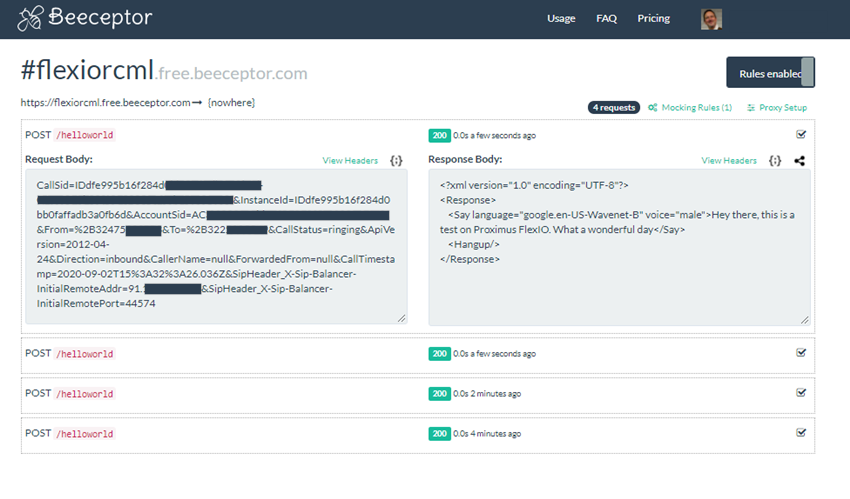Click the Proxy Setup sliders icon
The width and height of the screenshot is (850, 499).
751,107
